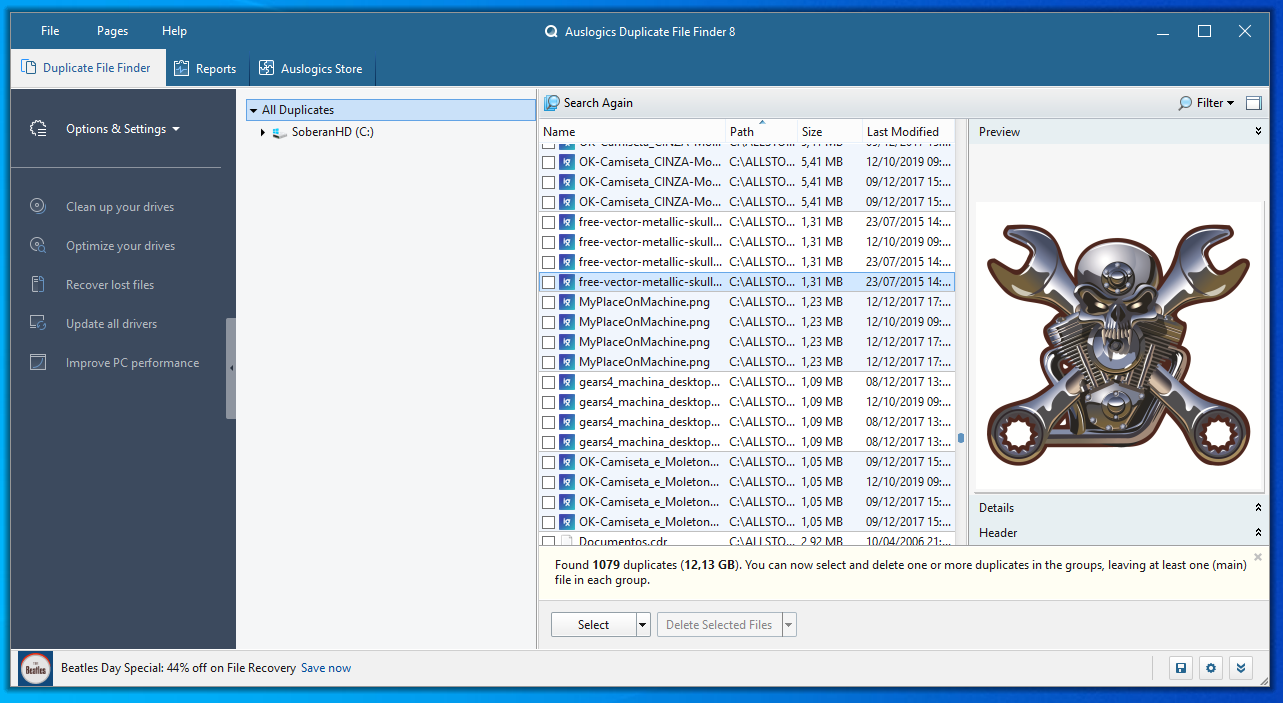The image size is (1283, 703).
Task: Tick checkbox for gears4_machina_desktop dated 12/10/2019
Action: coord(548,402)
